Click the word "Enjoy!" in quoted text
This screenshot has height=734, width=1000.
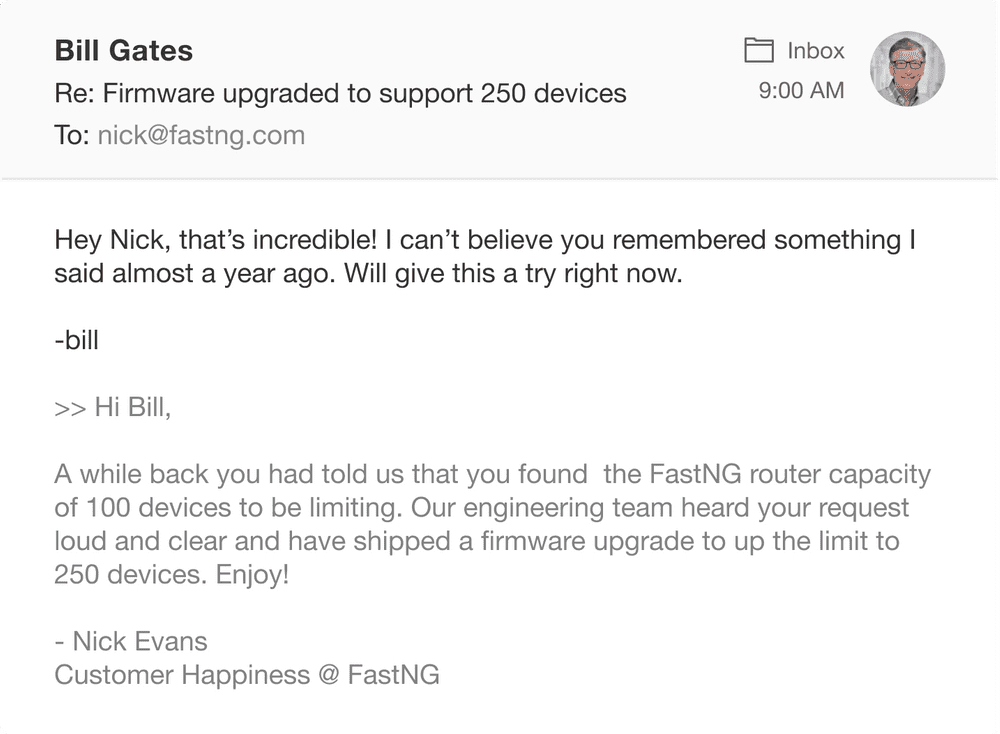pos(252,575)
